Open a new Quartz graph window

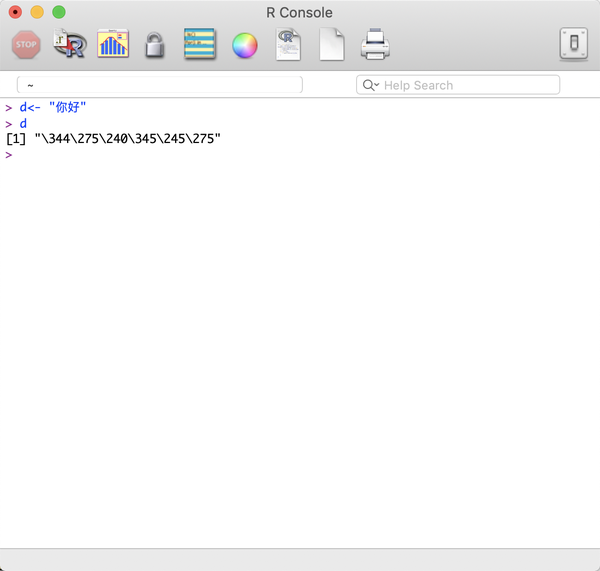[113, 45]
